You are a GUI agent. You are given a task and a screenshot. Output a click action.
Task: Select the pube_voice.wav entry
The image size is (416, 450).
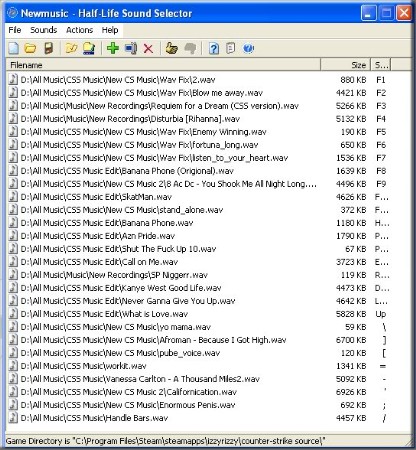pyautogui.click(x=120, y=353)
